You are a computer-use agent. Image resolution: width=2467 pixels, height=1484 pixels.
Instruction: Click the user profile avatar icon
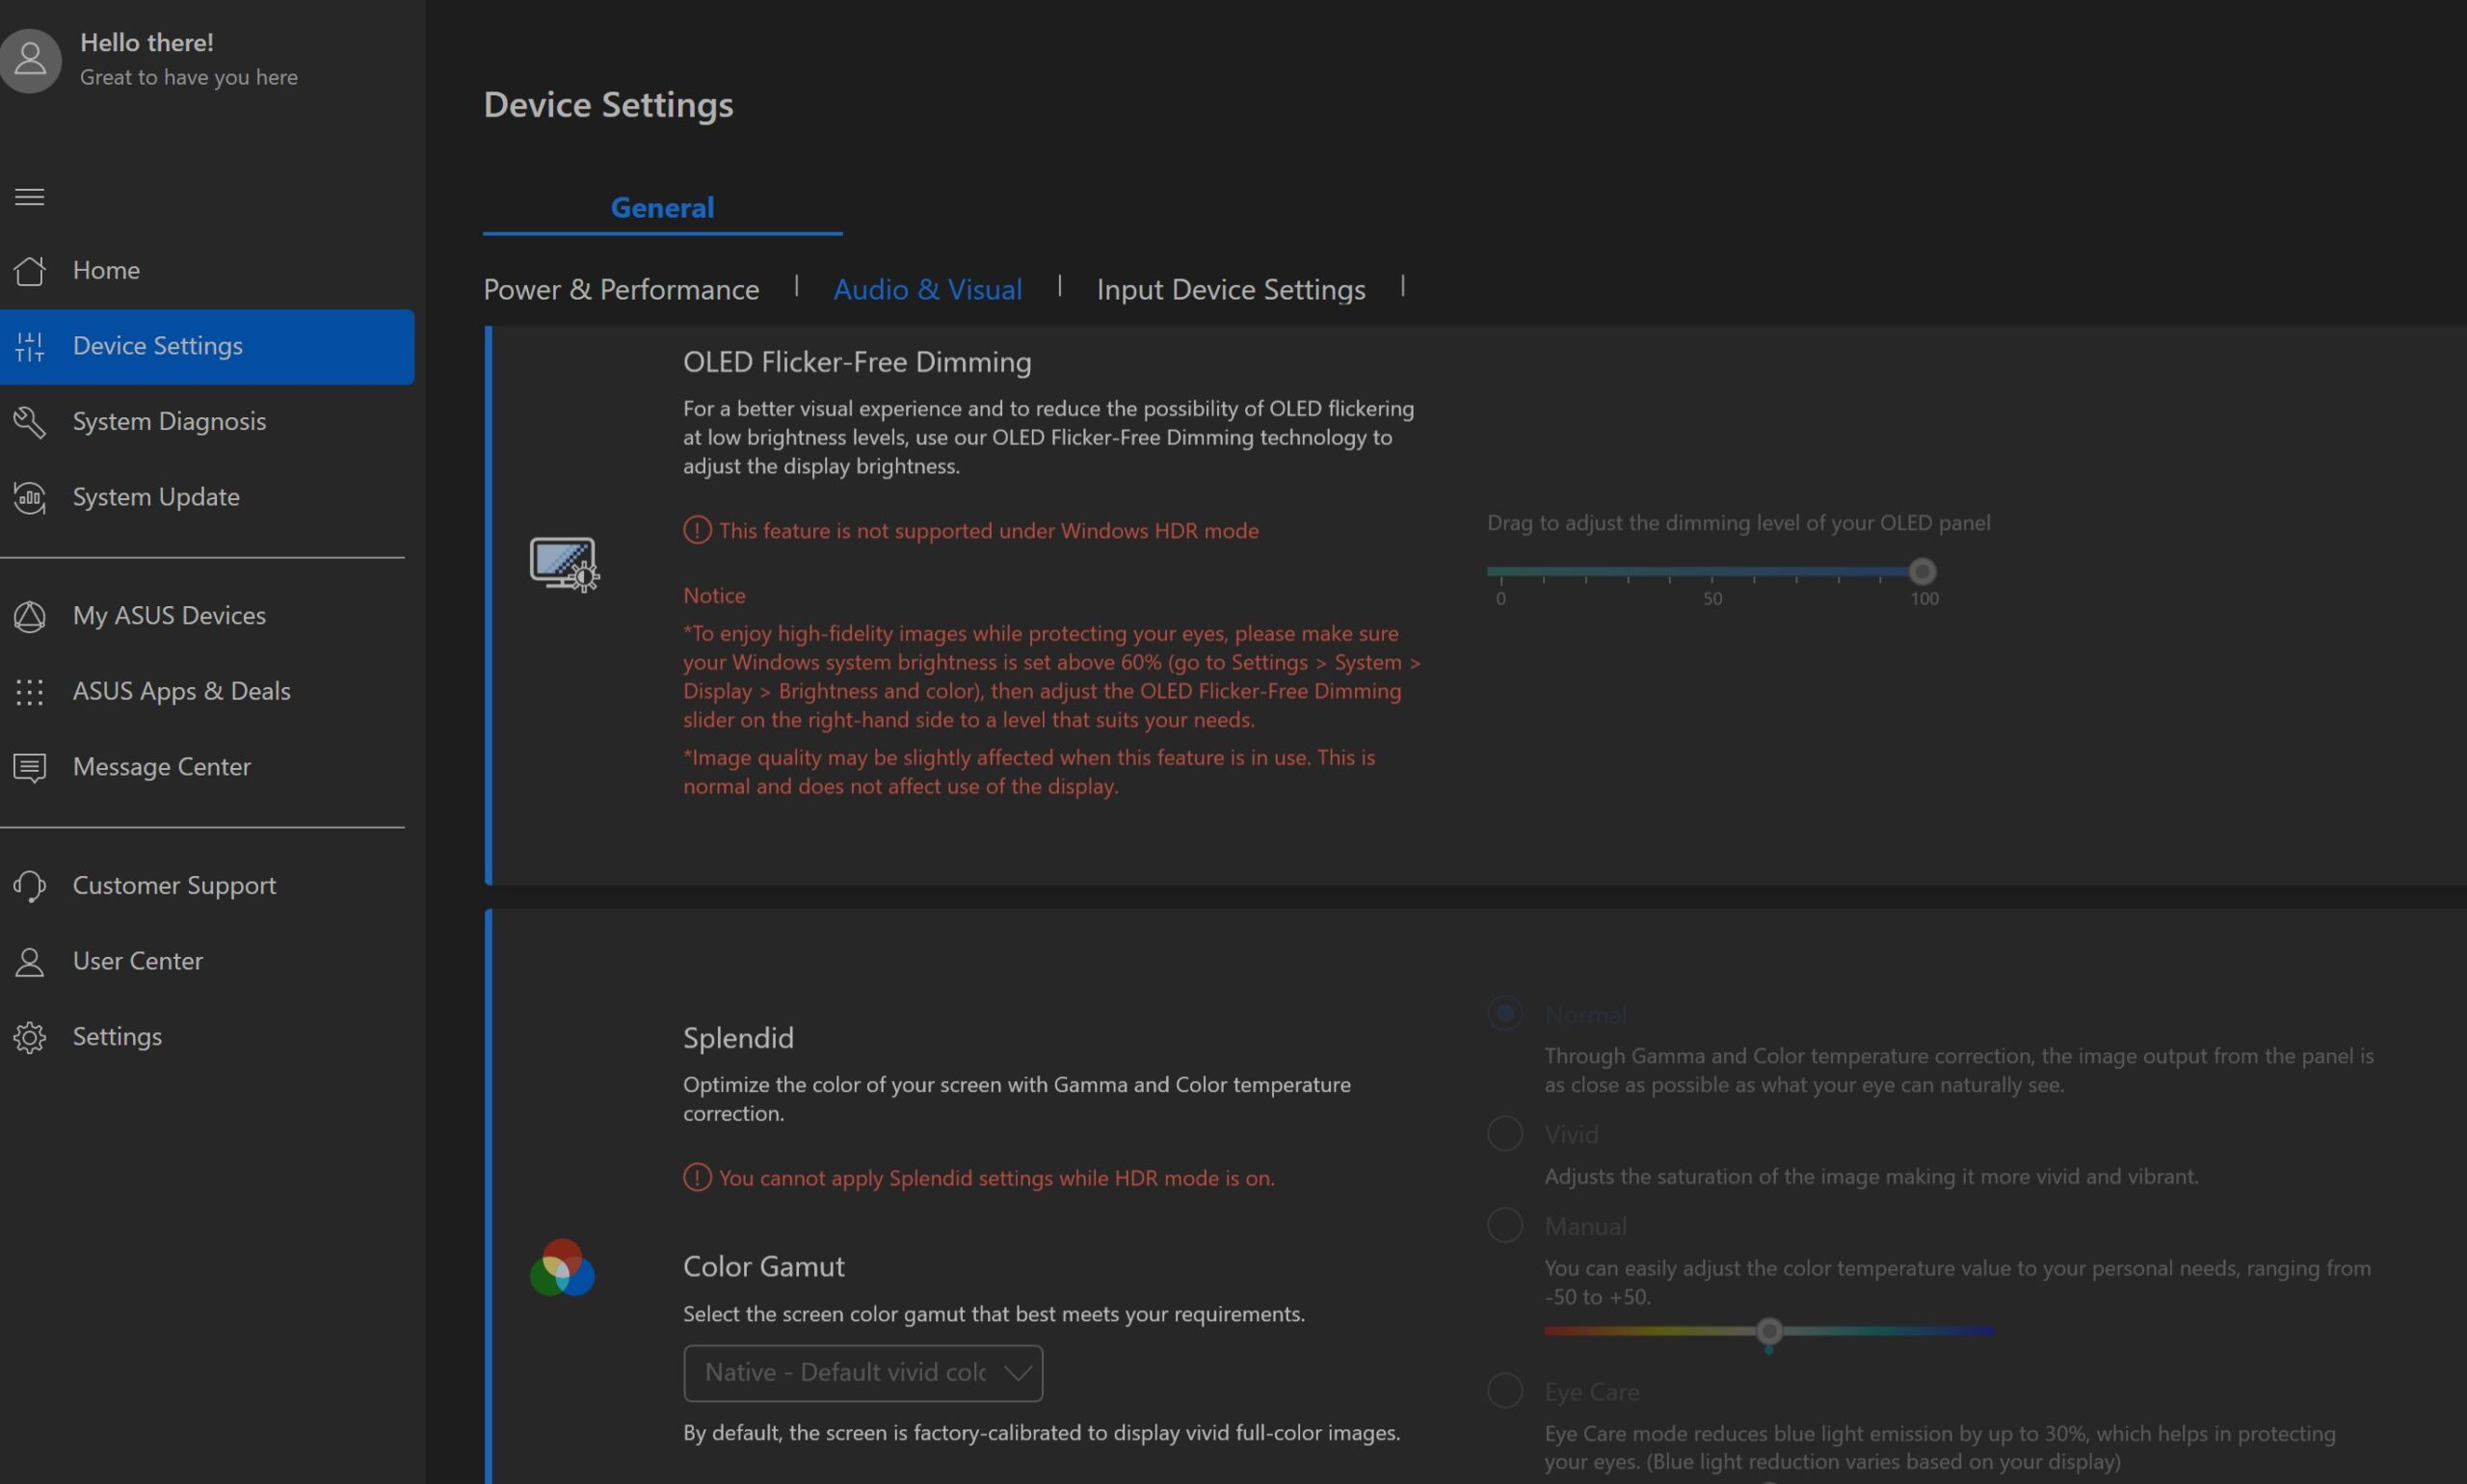(30, 60)
